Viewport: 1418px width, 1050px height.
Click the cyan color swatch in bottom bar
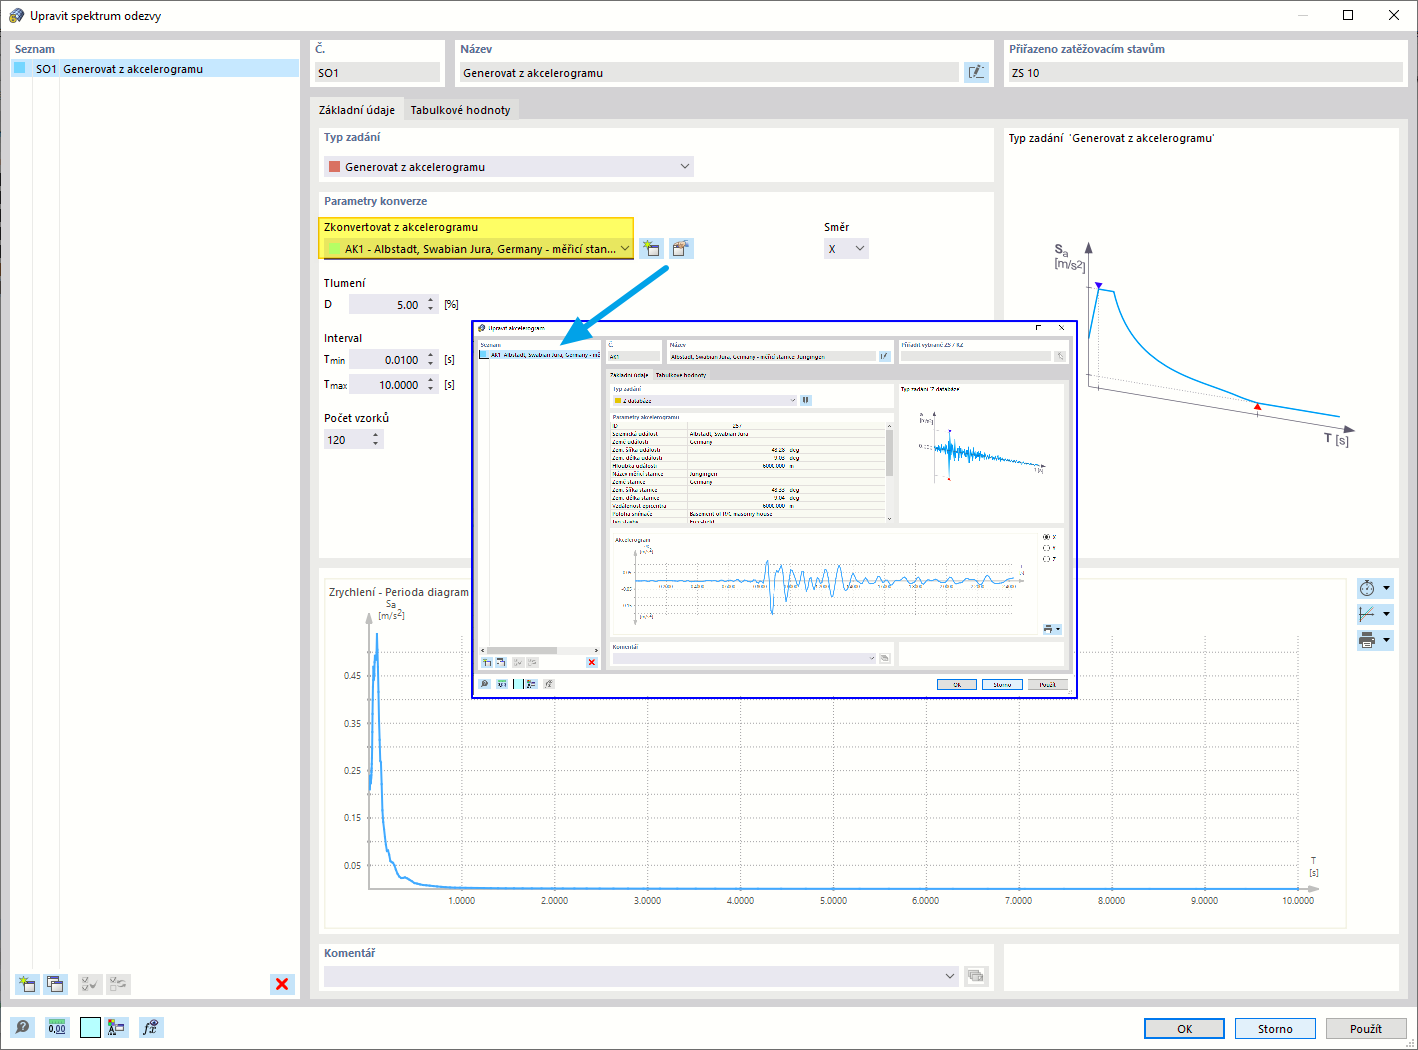click(90, 1027)
